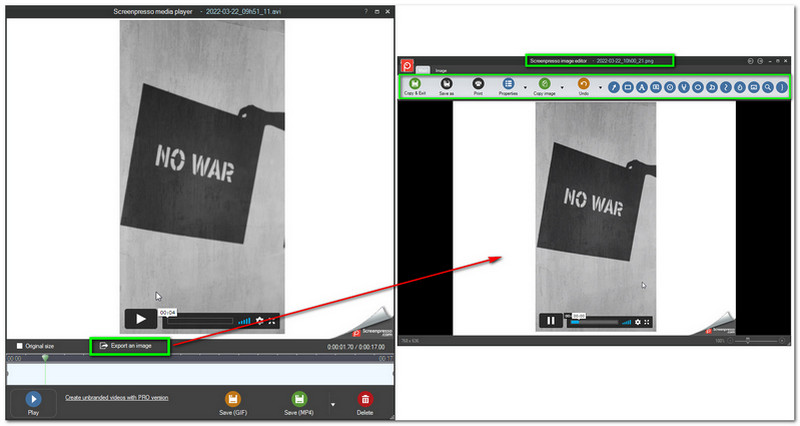Select the blur droplet tool
Viewport: 800px width, 426px height.
point(740,87)
